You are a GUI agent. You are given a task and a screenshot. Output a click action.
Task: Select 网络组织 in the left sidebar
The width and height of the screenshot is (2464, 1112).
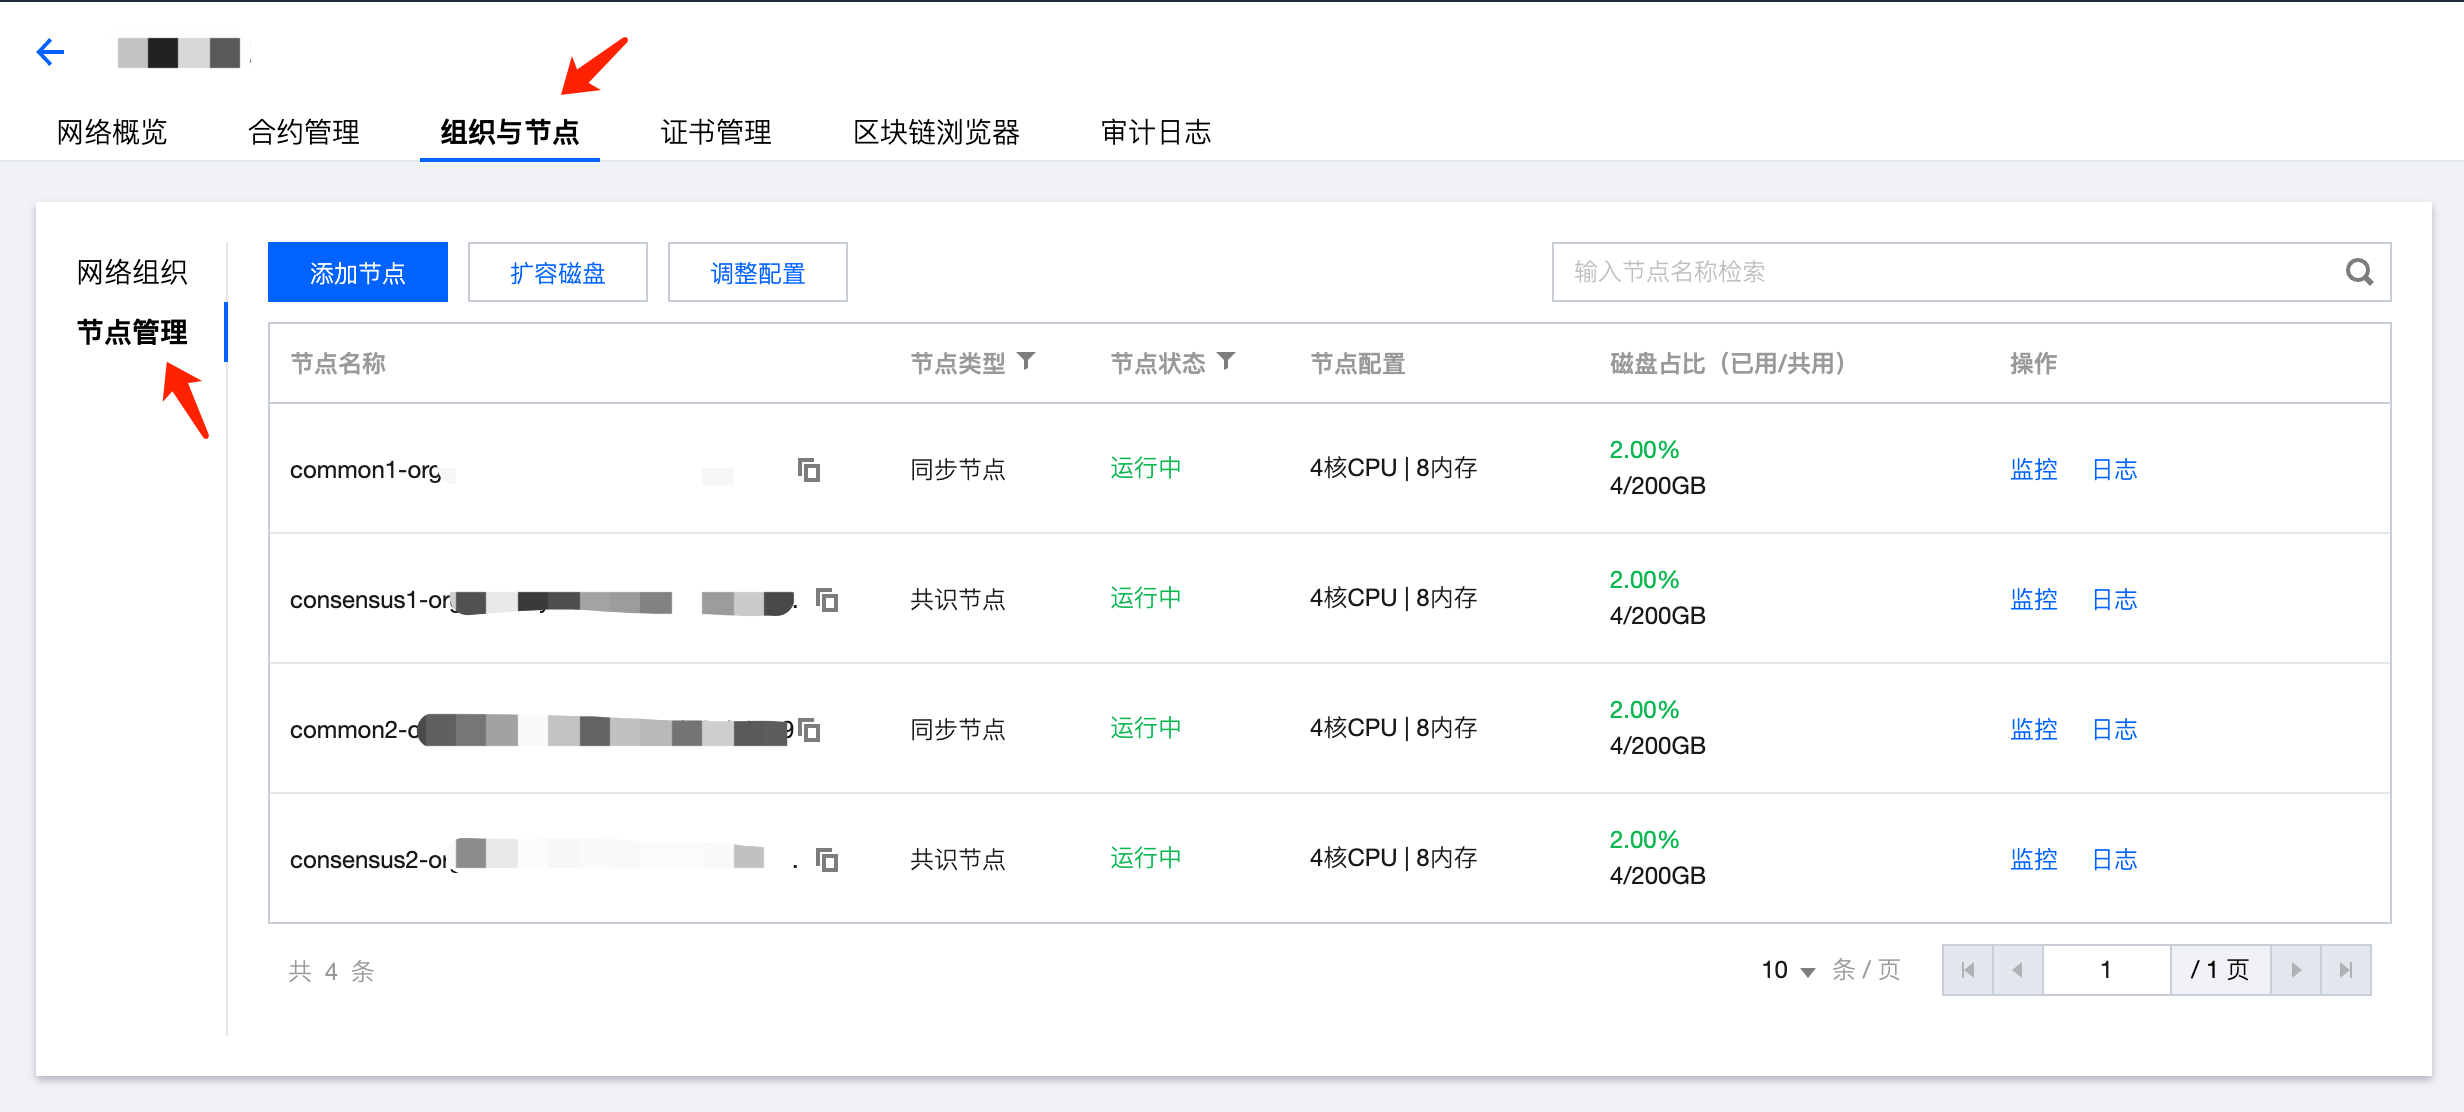(x=133, y=270)
